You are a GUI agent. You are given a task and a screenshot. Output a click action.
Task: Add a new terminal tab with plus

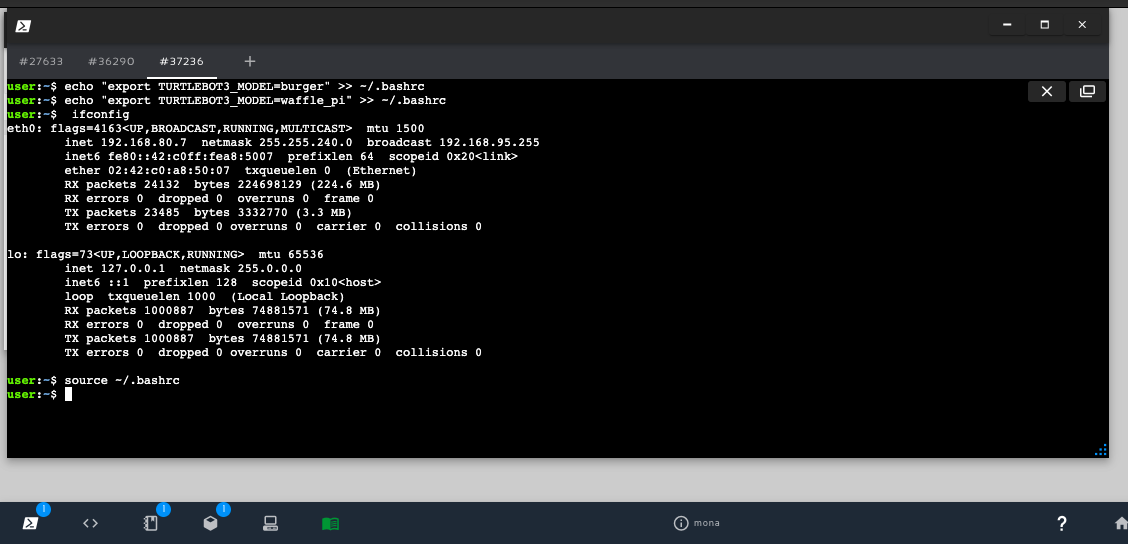pyautogui.click(x=250, y=61)
